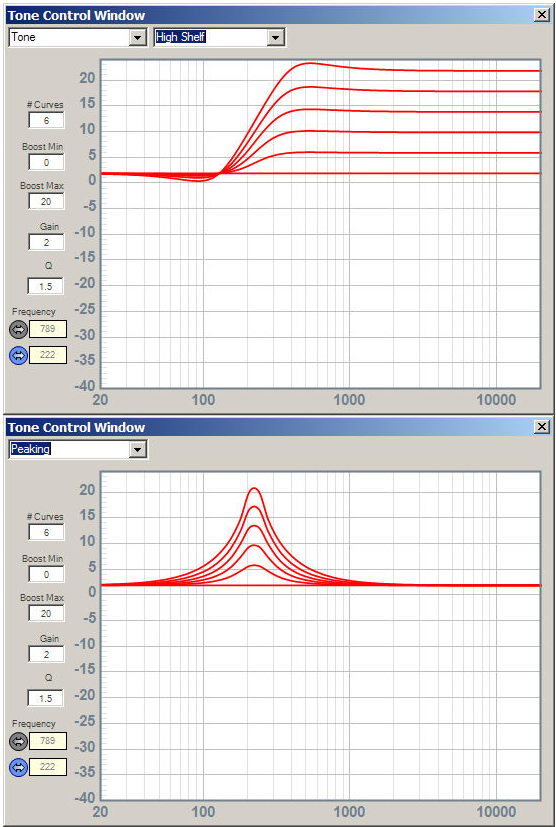556x827 pixels.
Task: Click gray frequency arrow icon in bottom window
Action: (18, 742)
